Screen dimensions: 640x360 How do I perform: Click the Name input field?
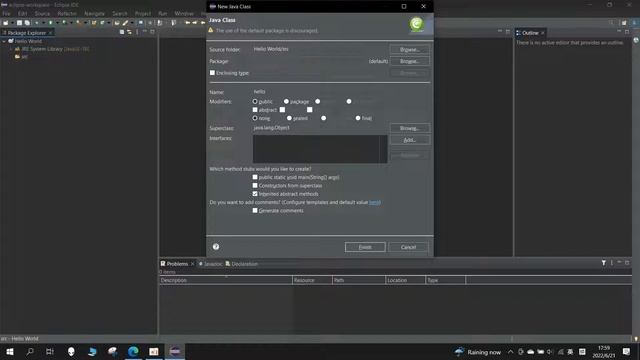(x=320, y=92)
